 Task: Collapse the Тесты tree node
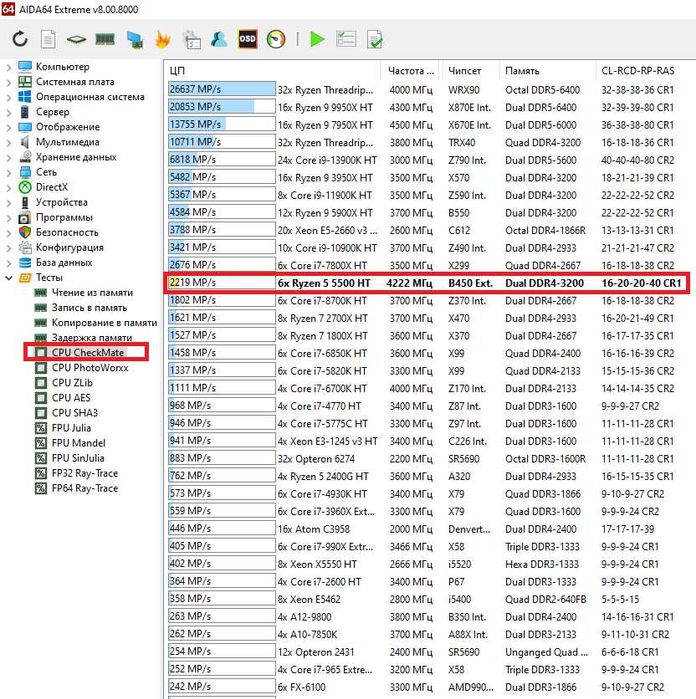(x=8, y=278)
